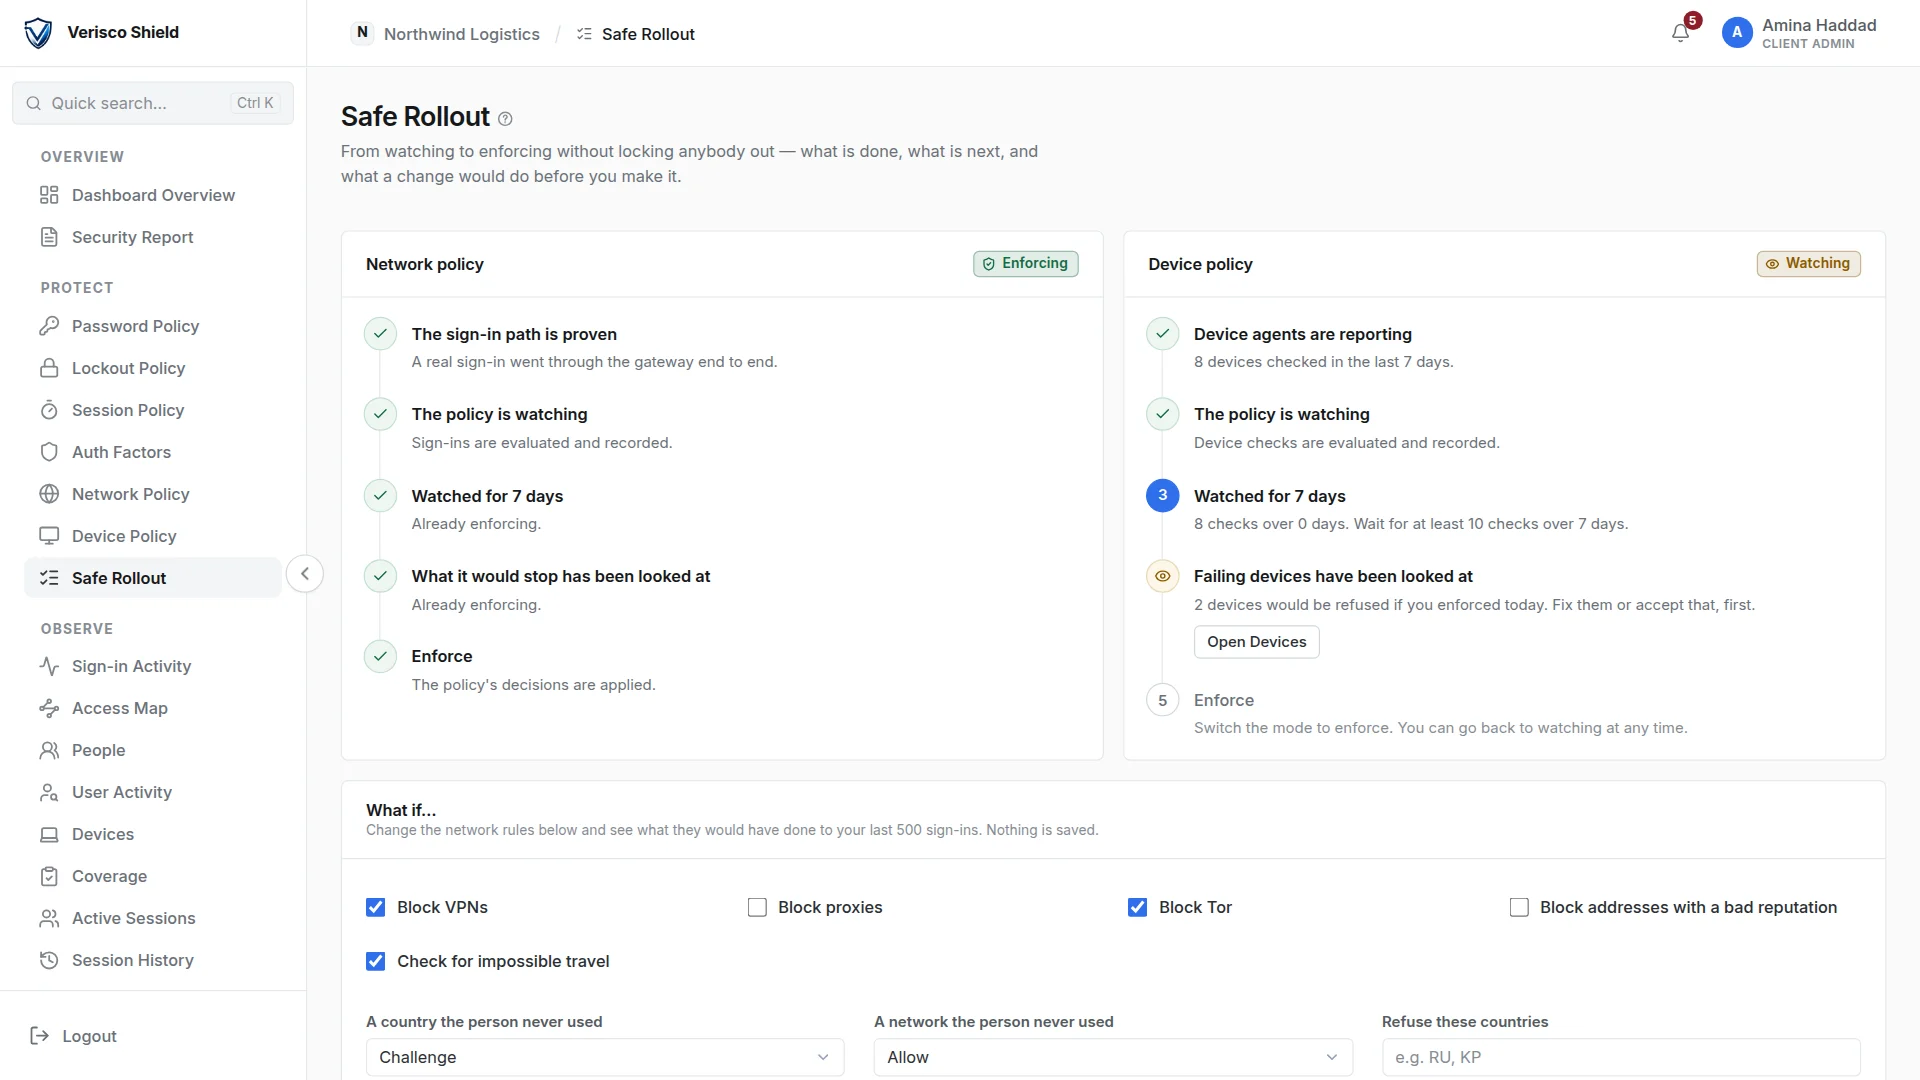
Task: Open the notifications bell
Action: (1680, 33)
